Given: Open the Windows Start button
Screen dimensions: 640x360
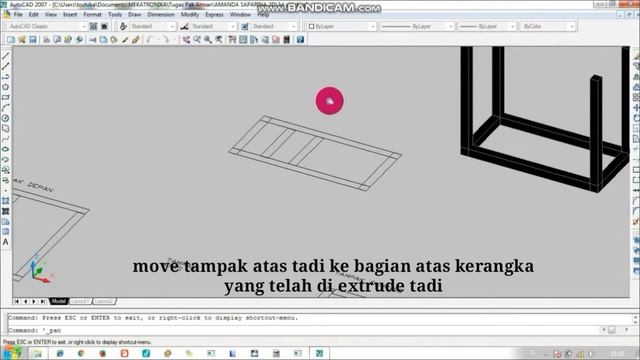Looking at the screenshot, I should (11, 353).
